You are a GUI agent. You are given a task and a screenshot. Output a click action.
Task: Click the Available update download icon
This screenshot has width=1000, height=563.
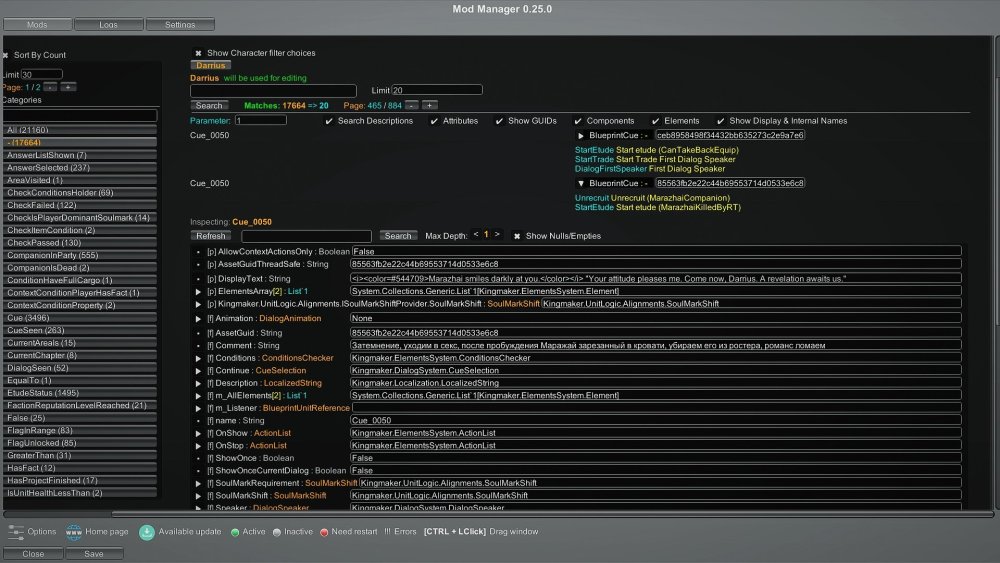(x=147, y=531)
